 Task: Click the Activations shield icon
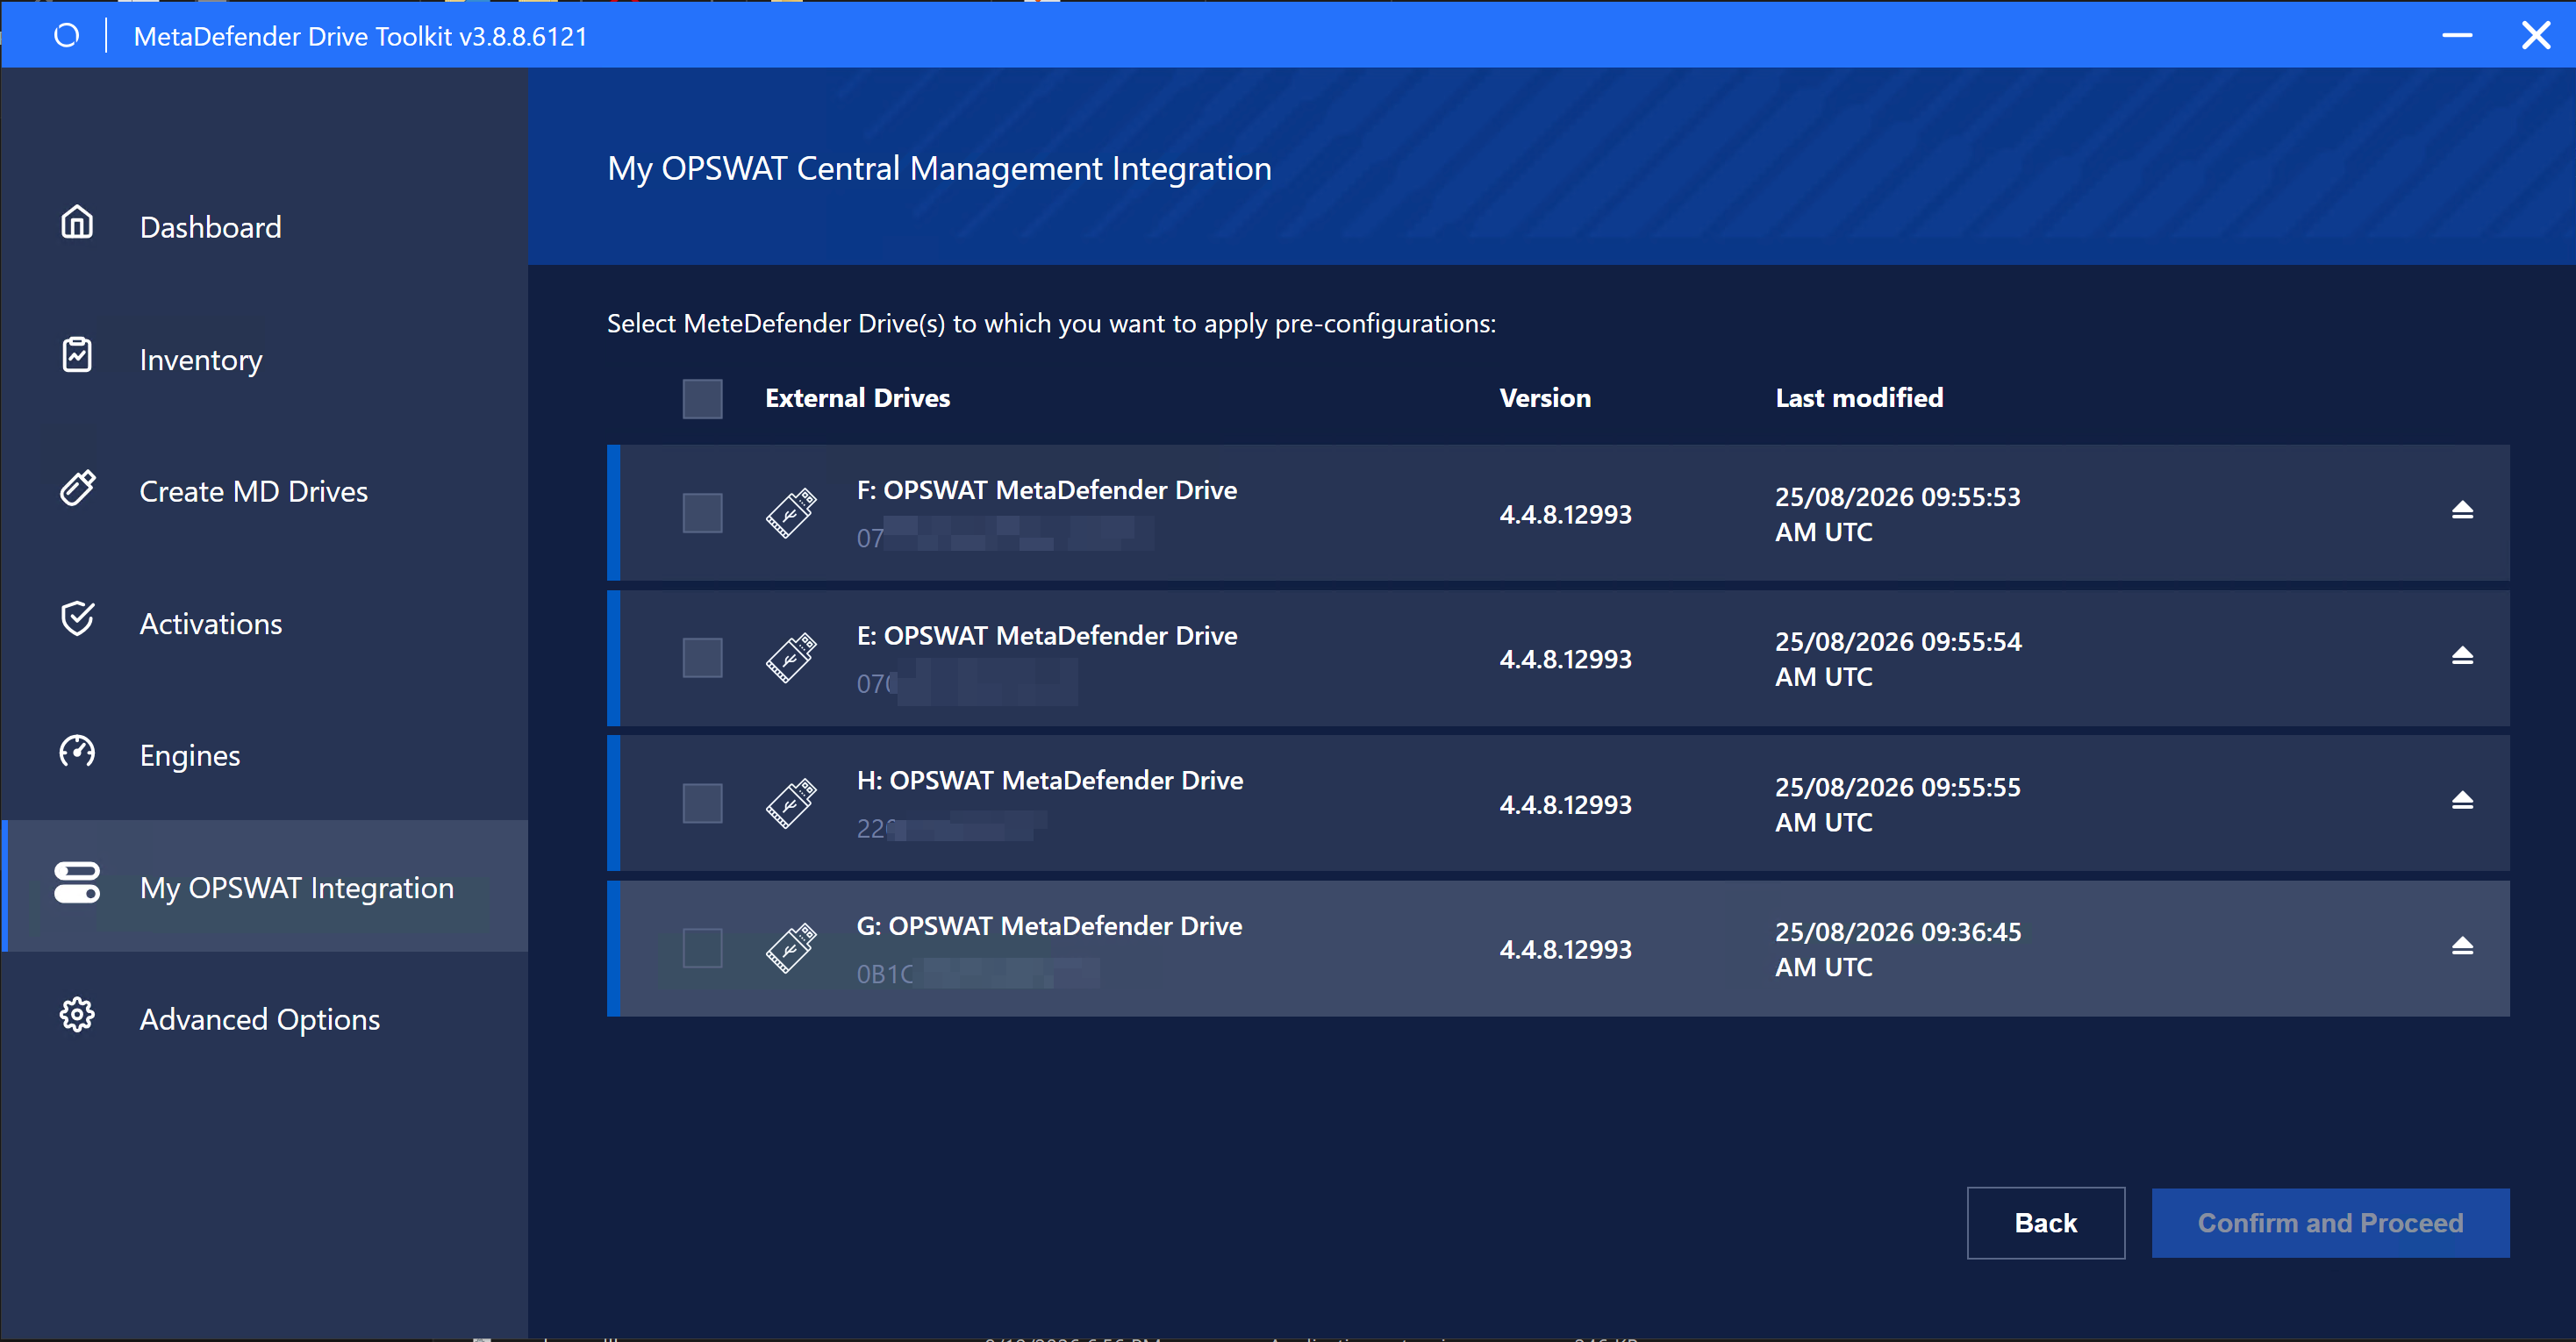(x=77, y=620)
